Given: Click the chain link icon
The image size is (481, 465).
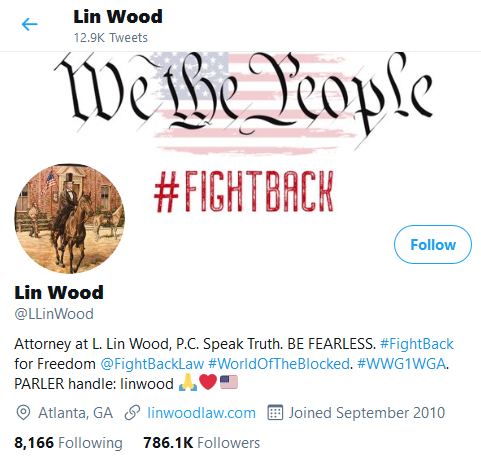Looking at the screenshot, I should coord(132,413).
